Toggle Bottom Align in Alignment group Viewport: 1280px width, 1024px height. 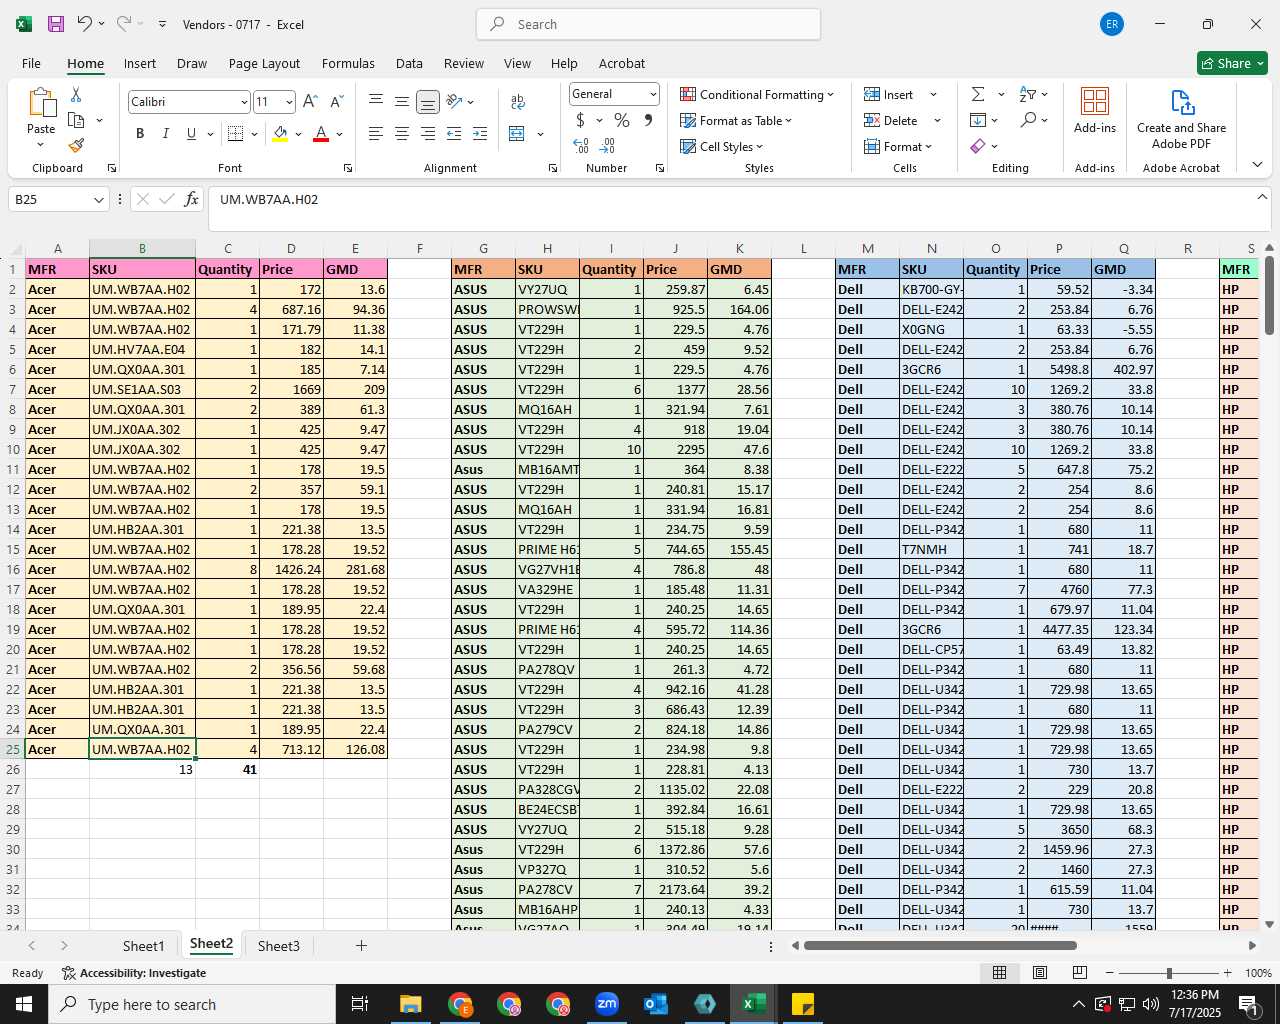427,102
